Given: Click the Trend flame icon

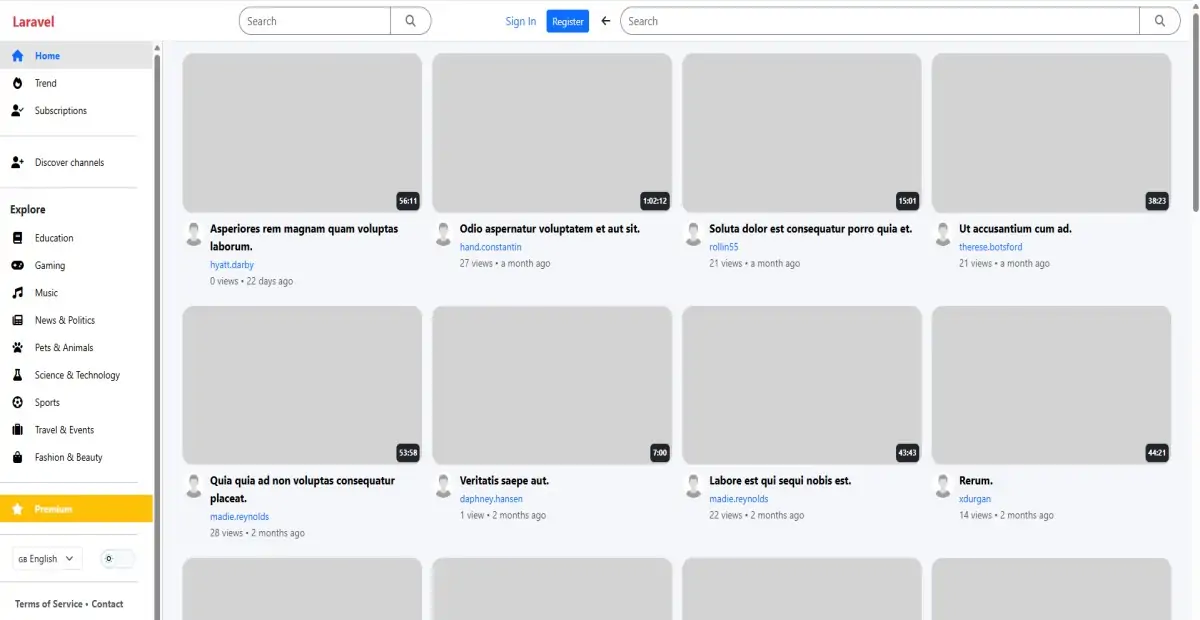Looking at the screenshot, I should (17, 83).
